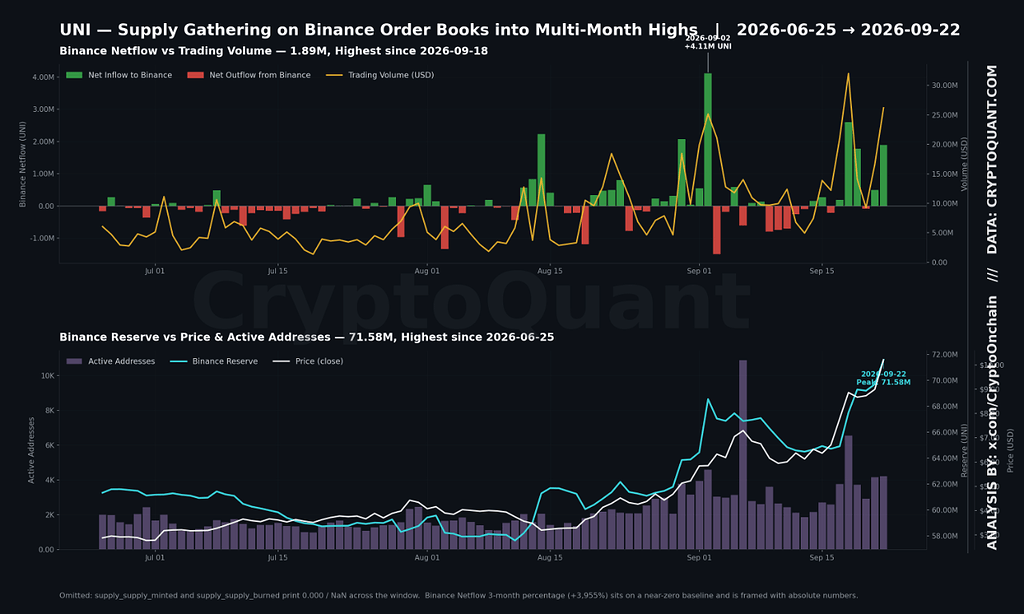
Task: Click the vertical 'Volume (USD)' axis title
Action: (965, 164)
